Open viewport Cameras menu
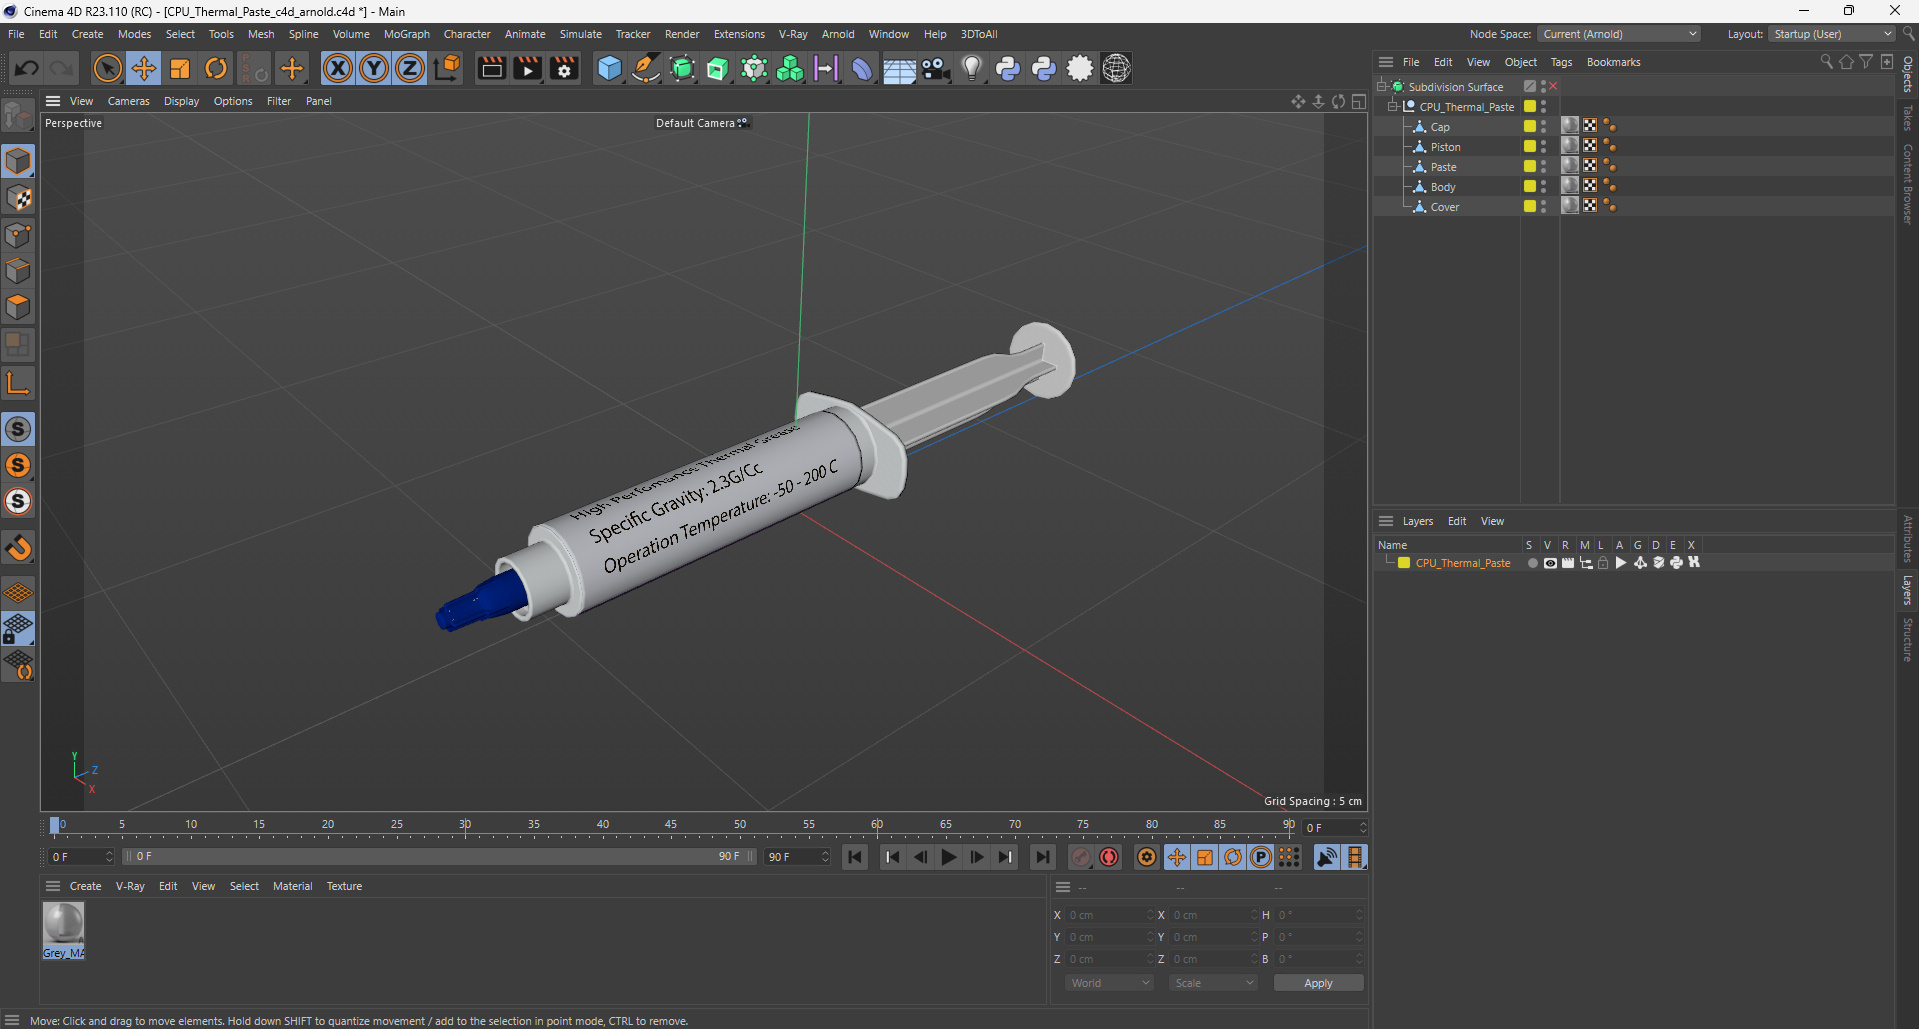Screen dimensions: 1919x1029 128,101
